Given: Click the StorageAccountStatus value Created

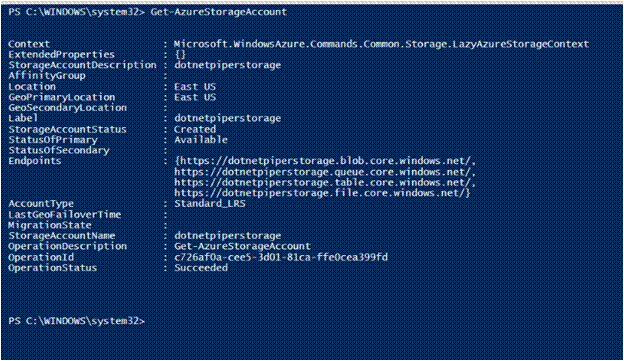Looking at the screenshot, I should pyautogui.click(x=195, y=129).
